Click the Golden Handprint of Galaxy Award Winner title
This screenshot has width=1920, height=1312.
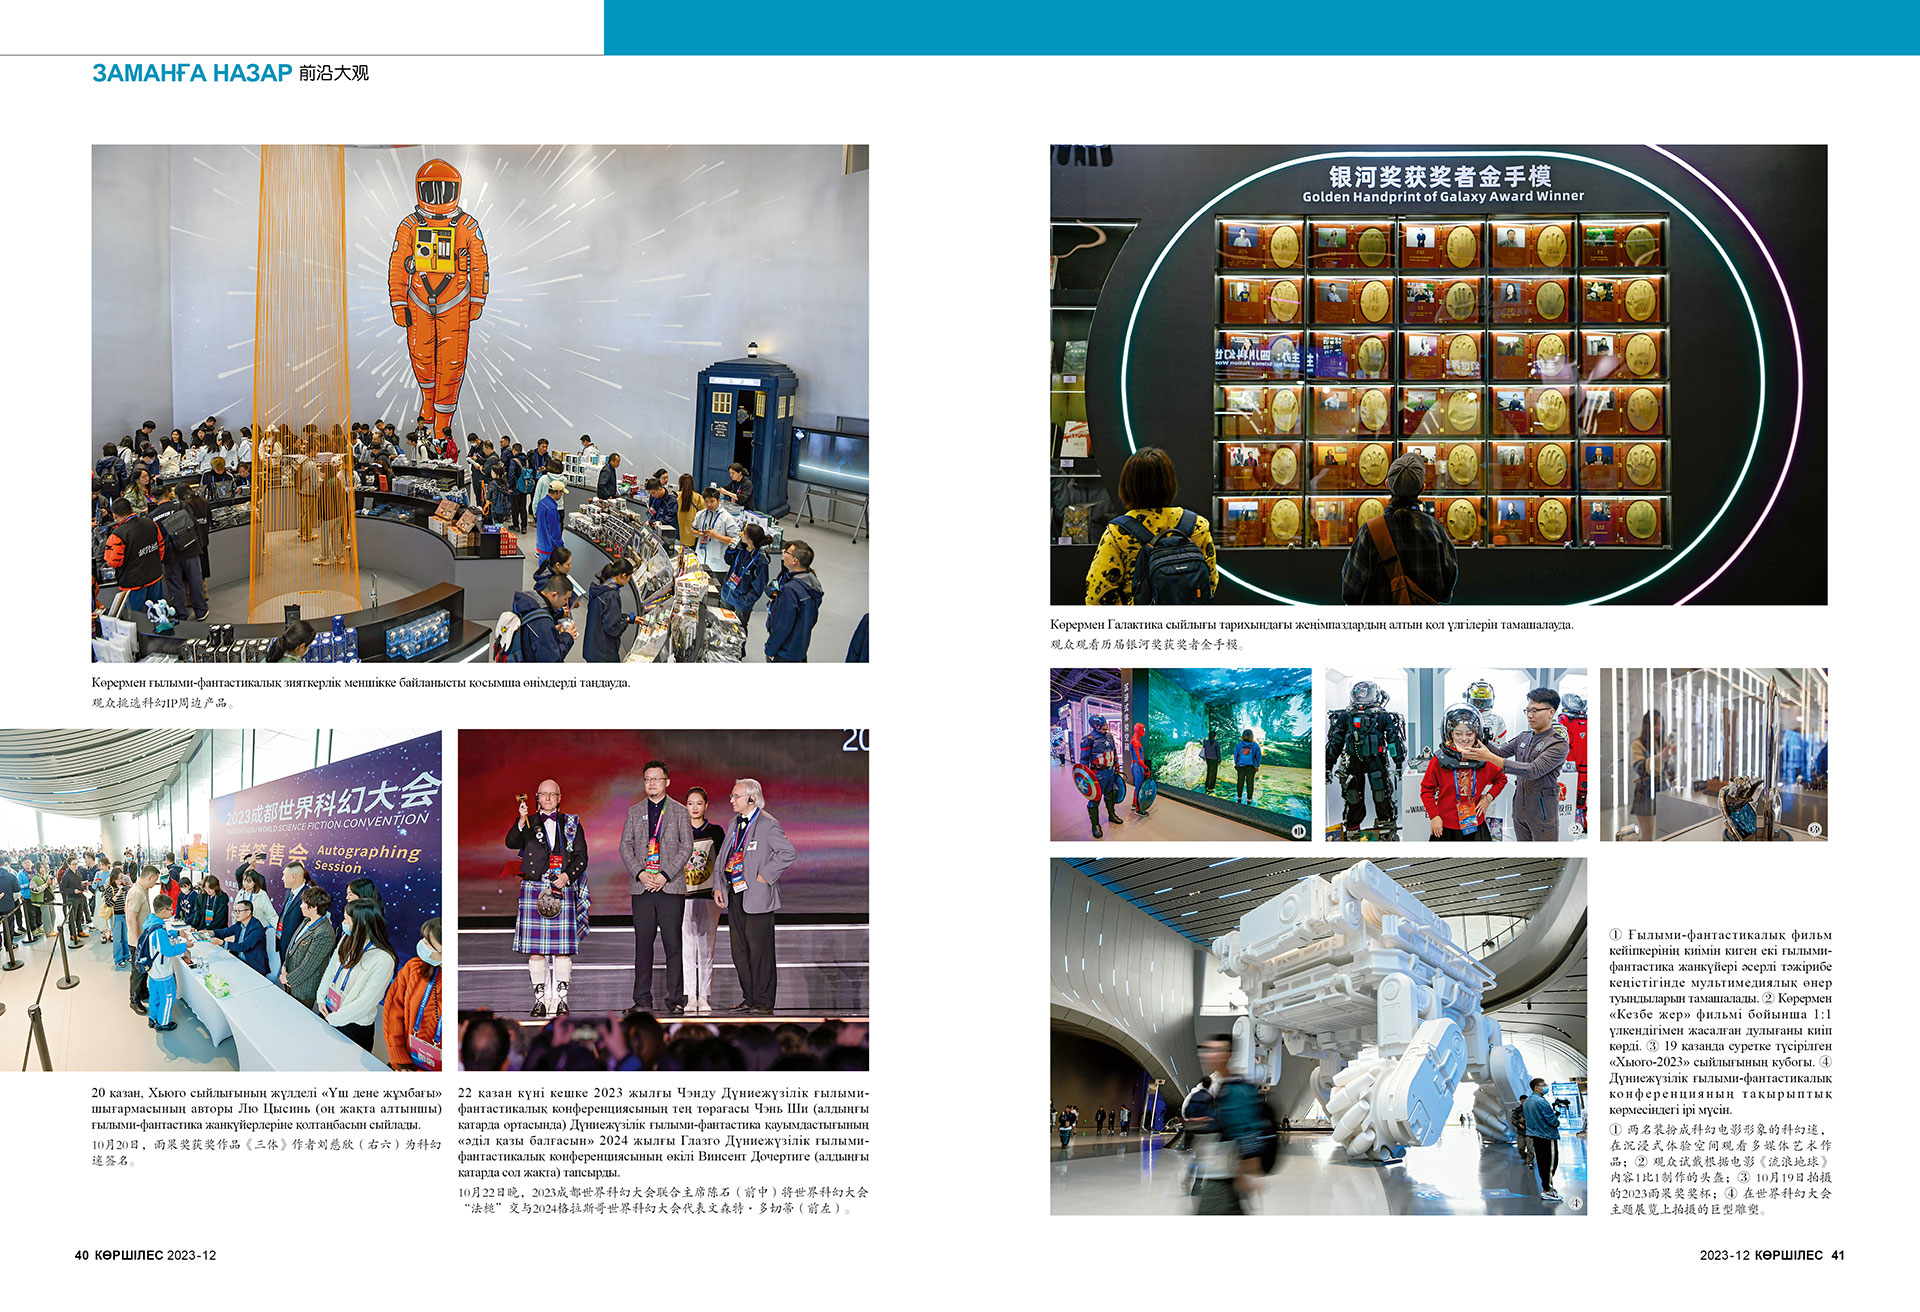[1442, 197]
